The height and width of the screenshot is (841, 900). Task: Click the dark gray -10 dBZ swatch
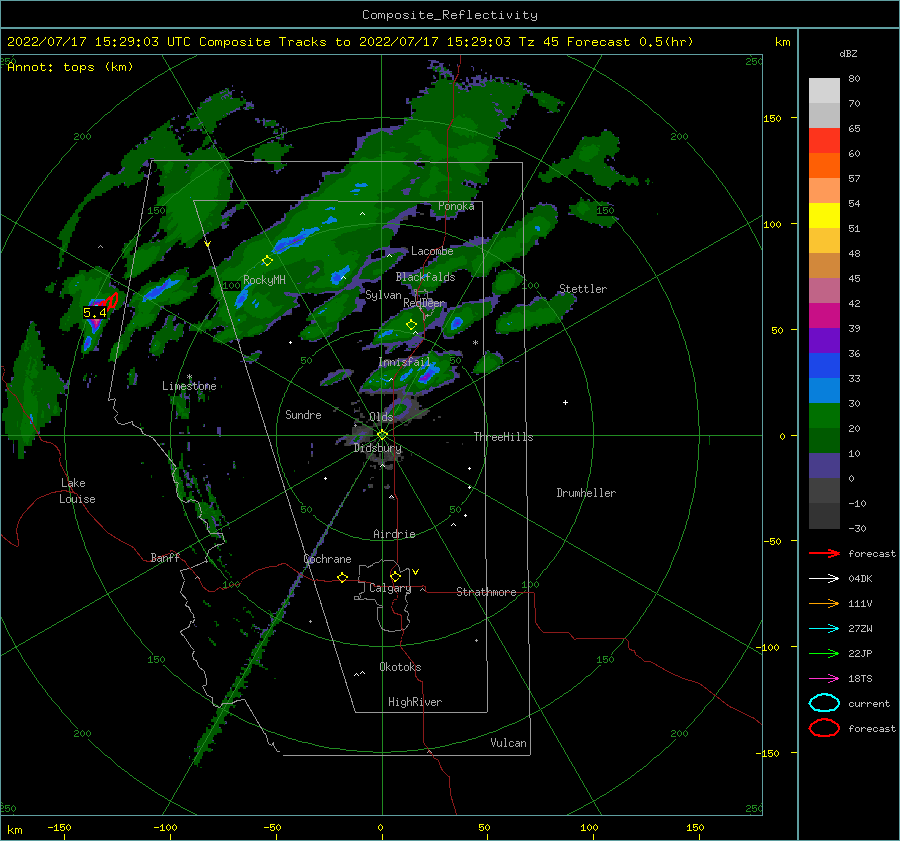point(824,516)
